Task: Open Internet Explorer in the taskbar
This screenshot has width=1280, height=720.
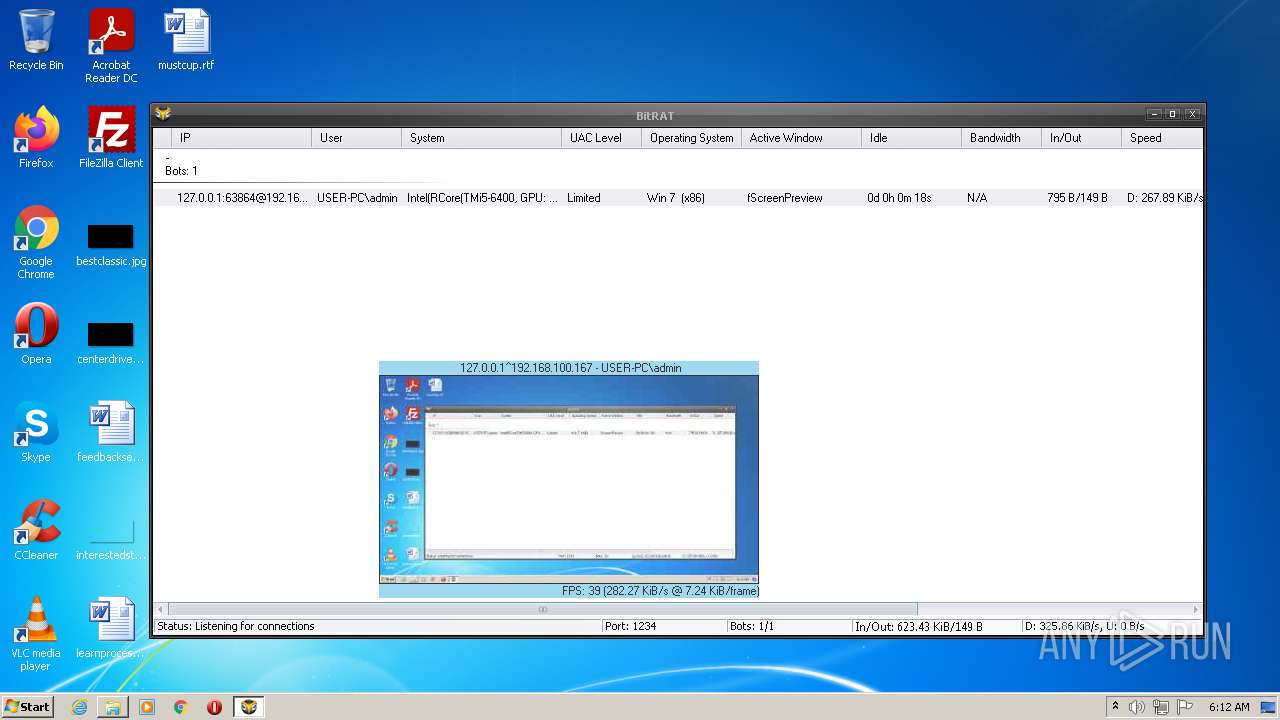Action: click(79, 707)
